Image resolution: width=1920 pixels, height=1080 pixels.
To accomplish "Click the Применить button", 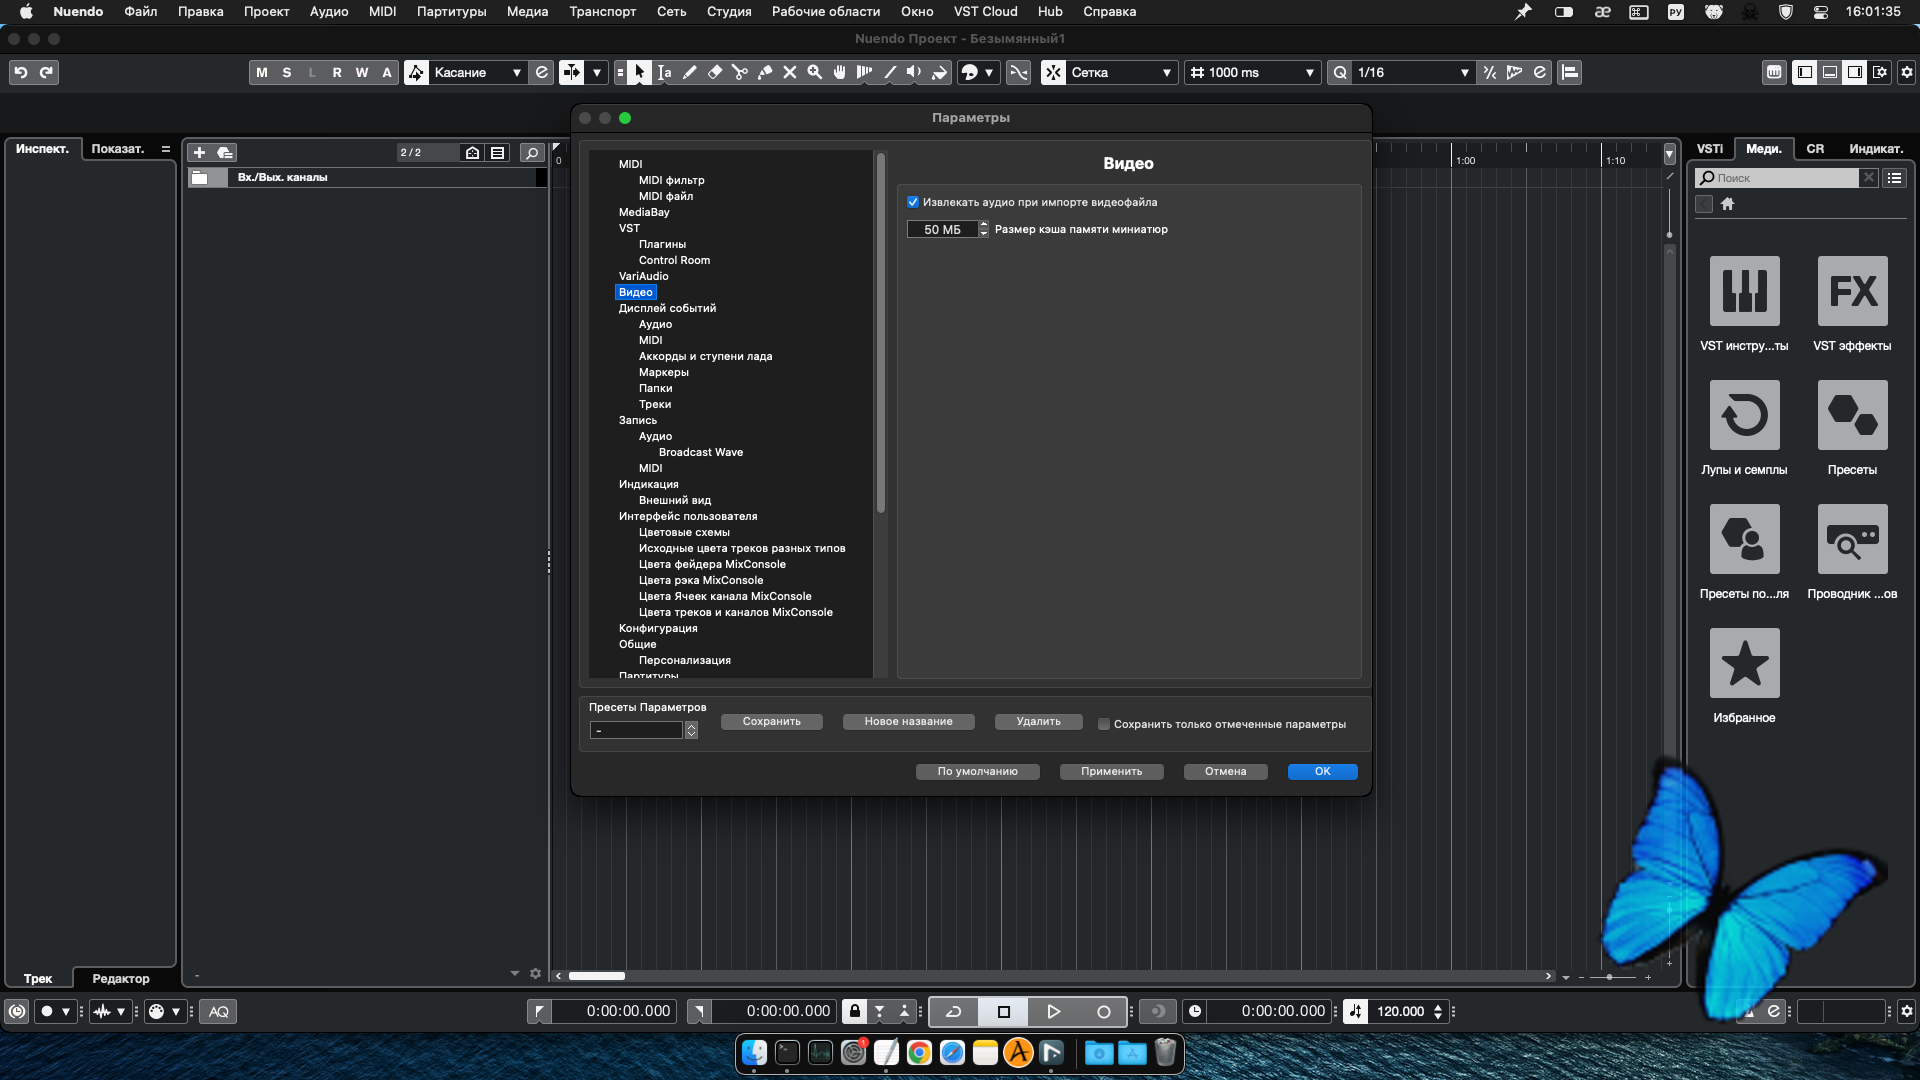I will click(x=1111, y=772).
